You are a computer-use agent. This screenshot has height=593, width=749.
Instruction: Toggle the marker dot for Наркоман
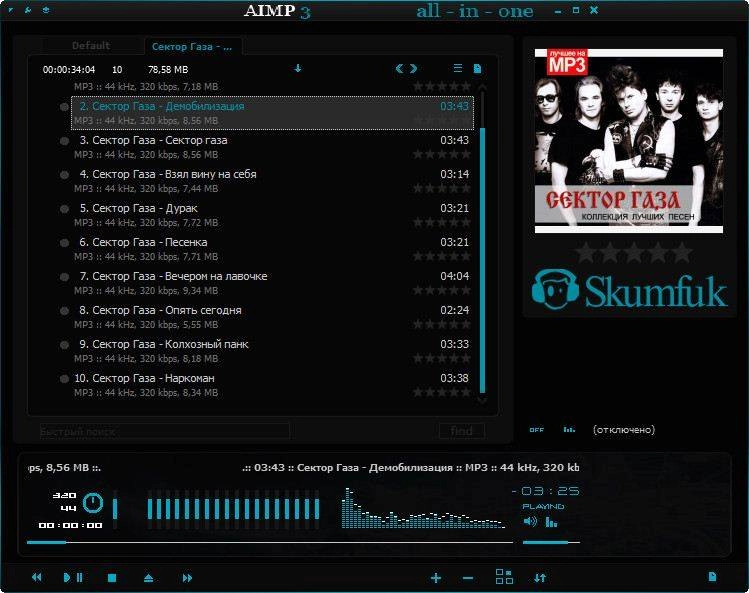(x=64, y=379)
